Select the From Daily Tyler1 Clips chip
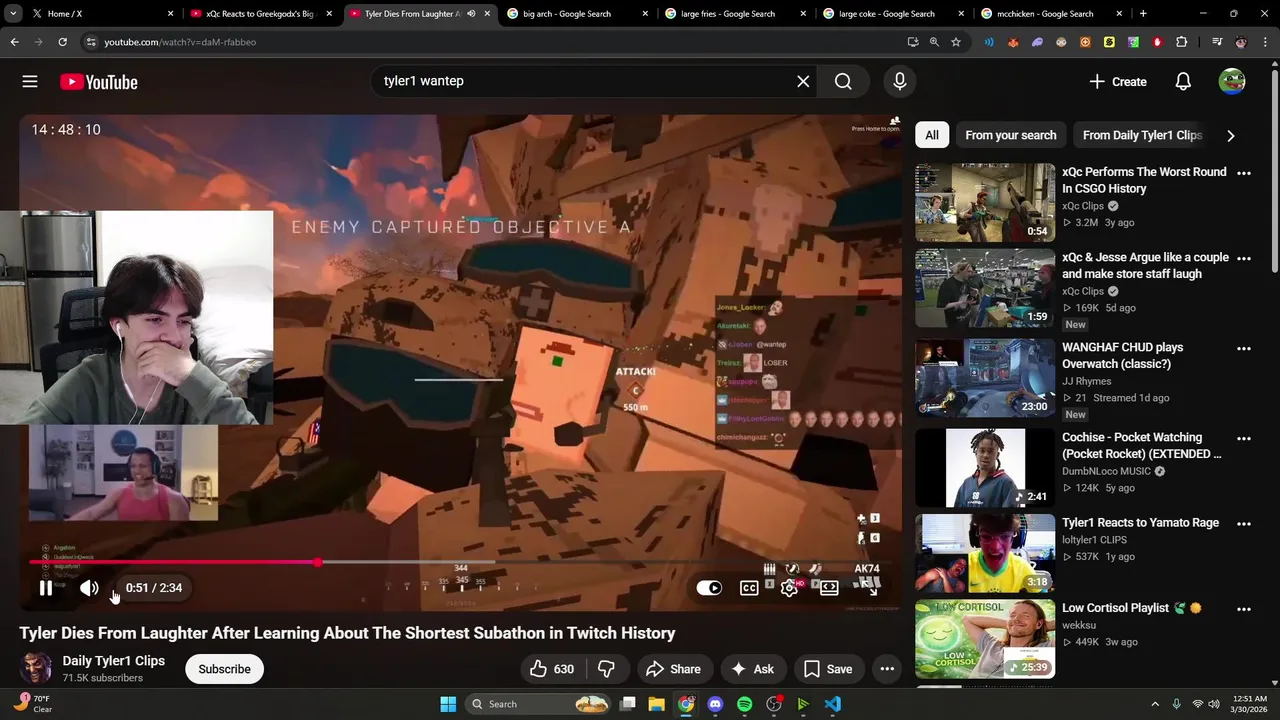 (1142, 135)
